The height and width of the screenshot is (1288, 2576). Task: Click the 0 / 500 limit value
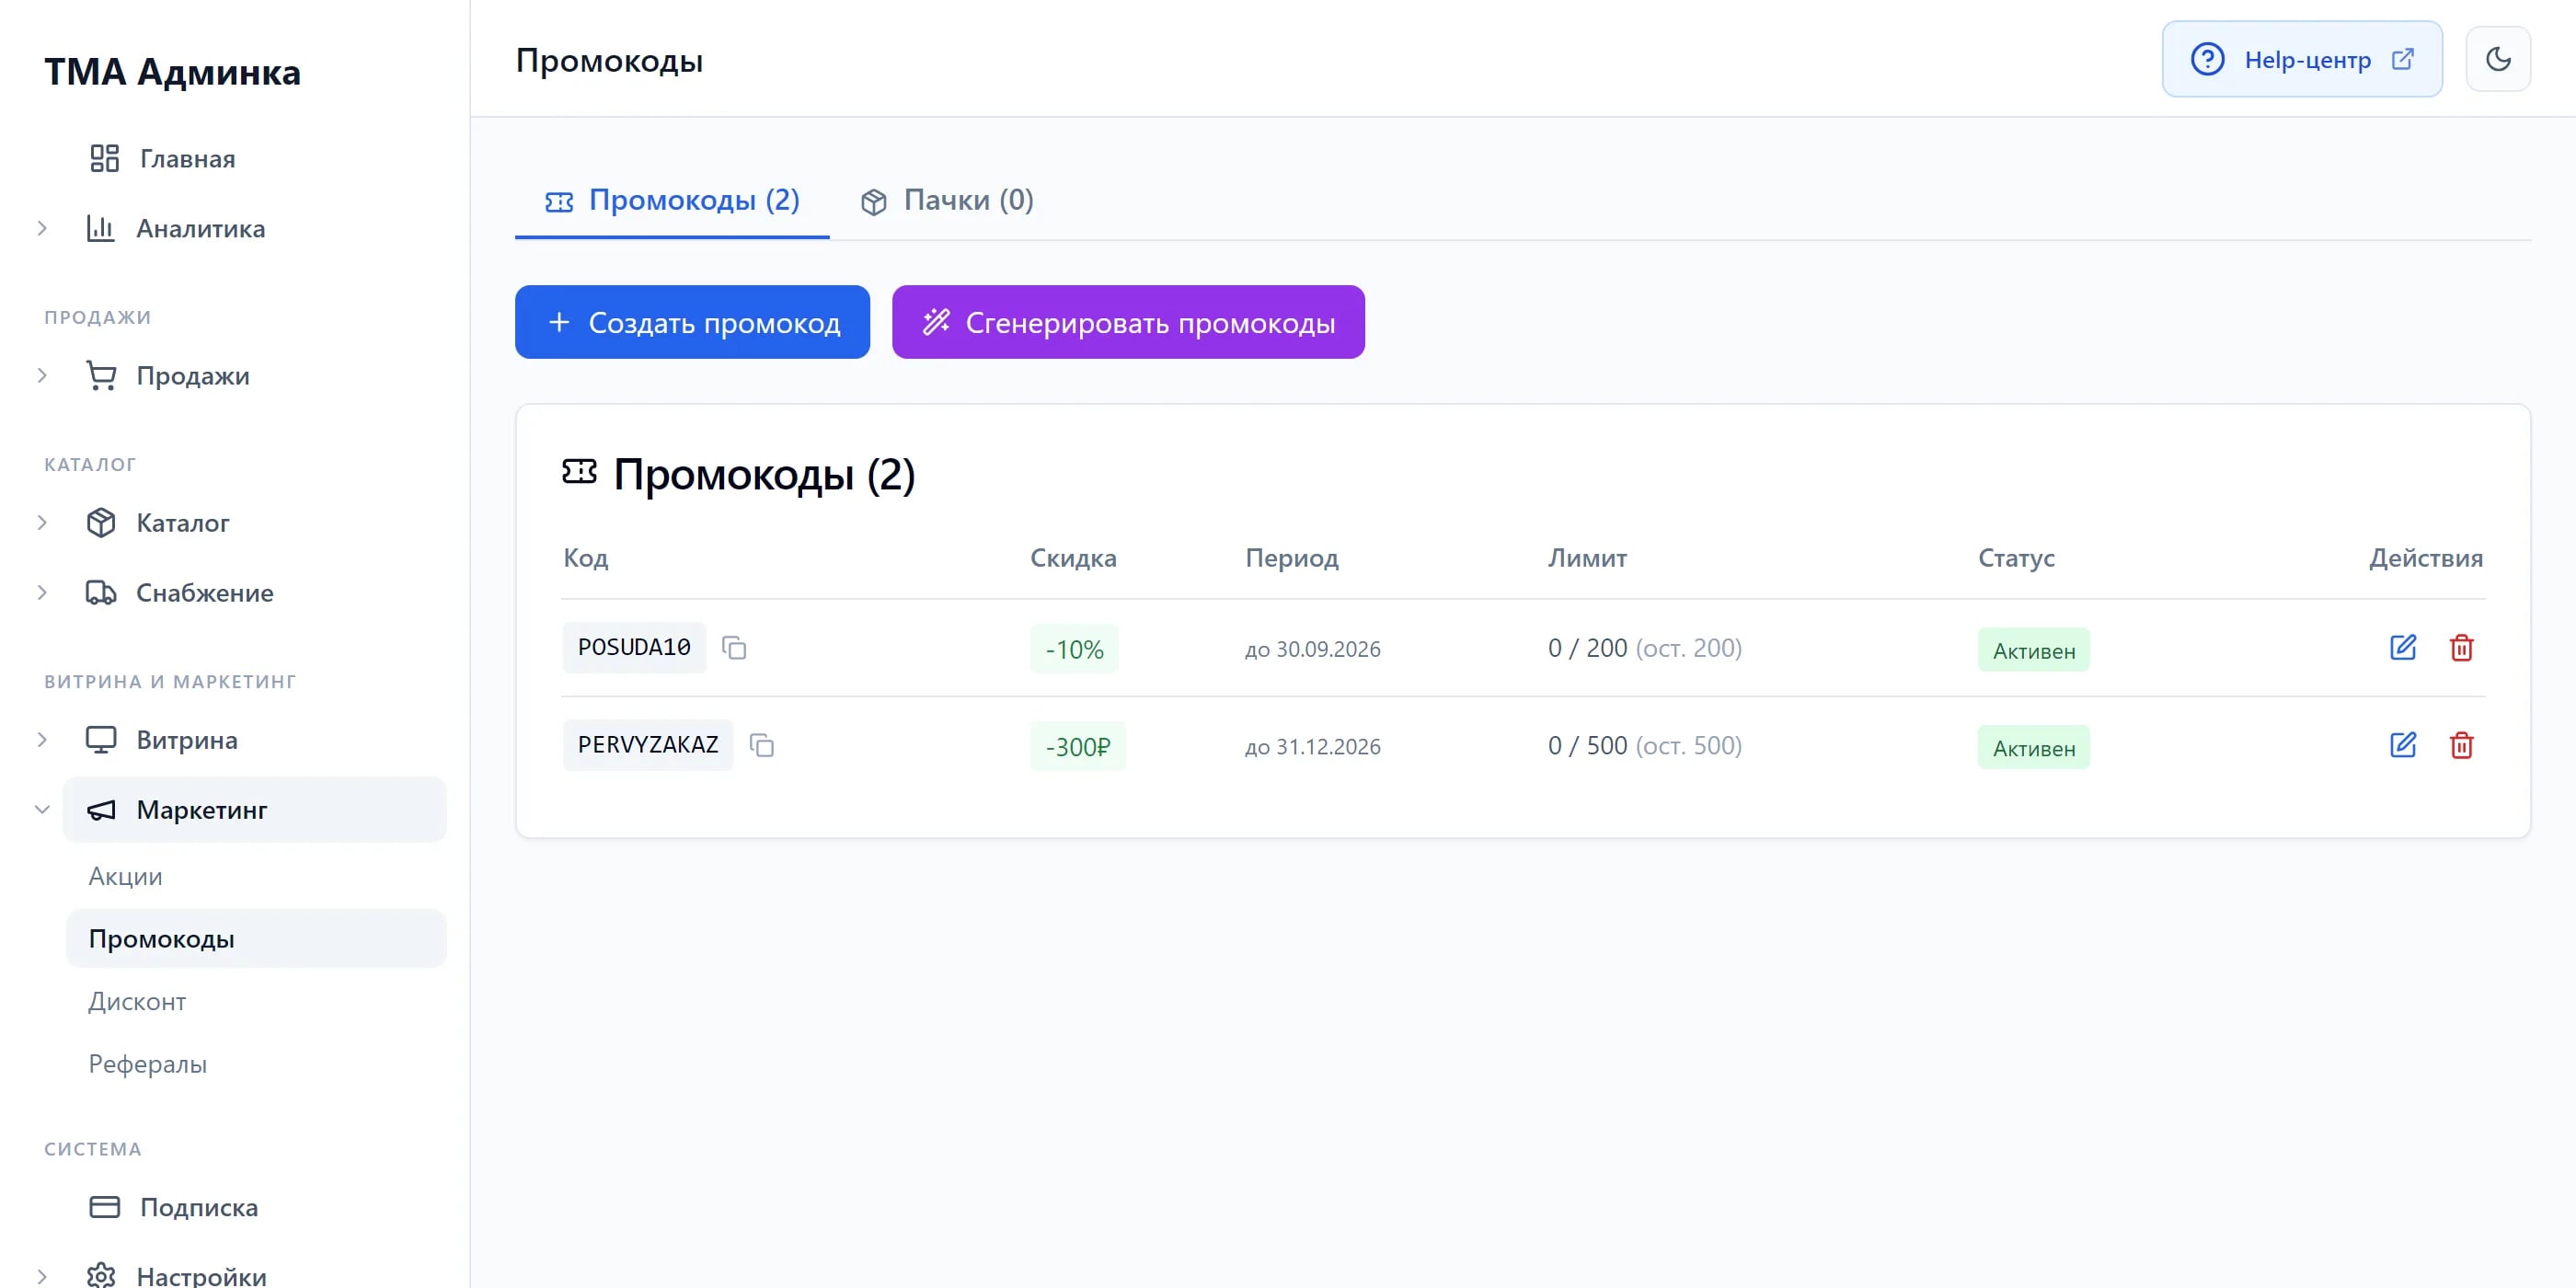point(1587,746)
